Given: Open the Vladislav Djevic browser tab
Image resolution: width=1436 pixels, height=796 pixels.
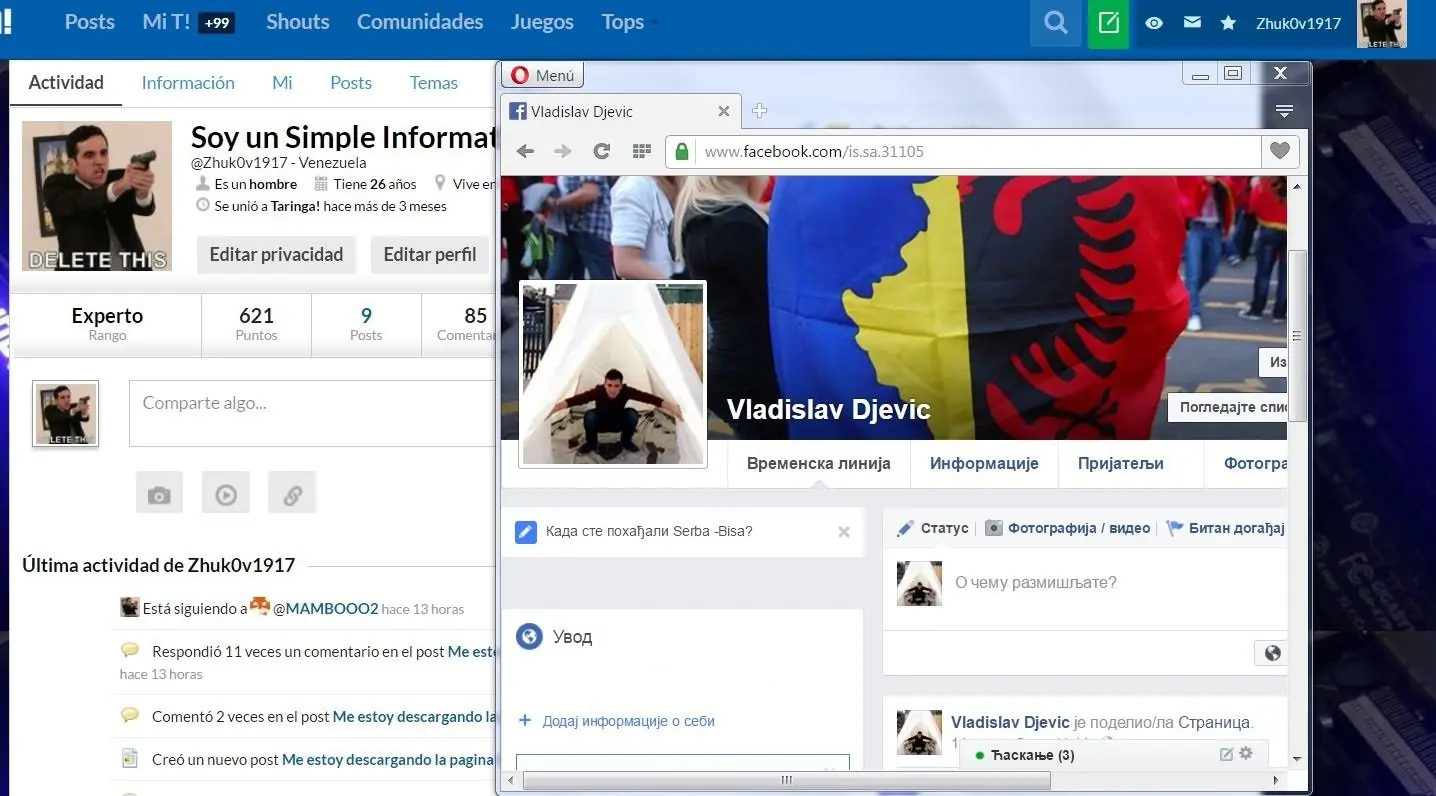Looking at the screenshot, I should pos(620,111).
